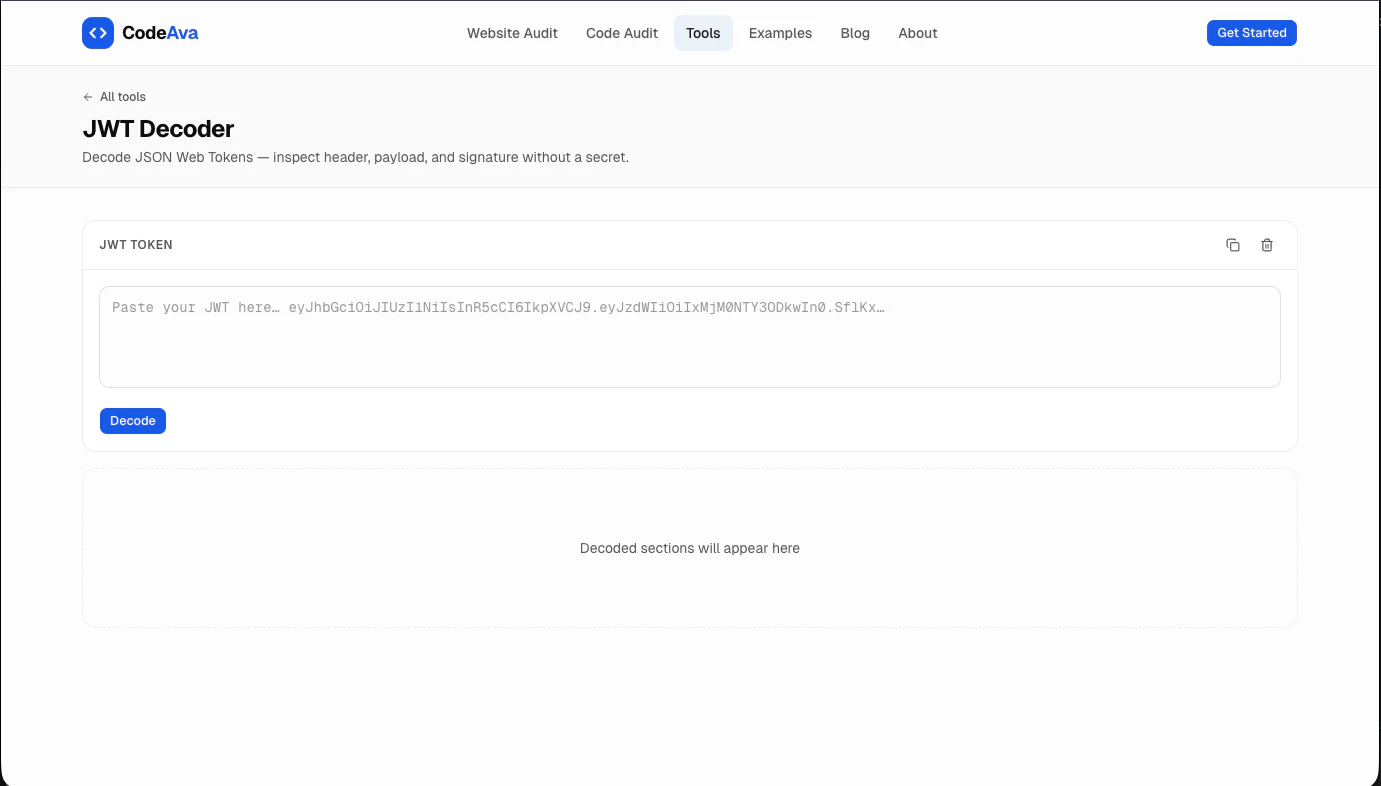Select the Tools tab
The height and width of the screenshot is (786, 1381).
pyautogui.click(x=703, y=33)
